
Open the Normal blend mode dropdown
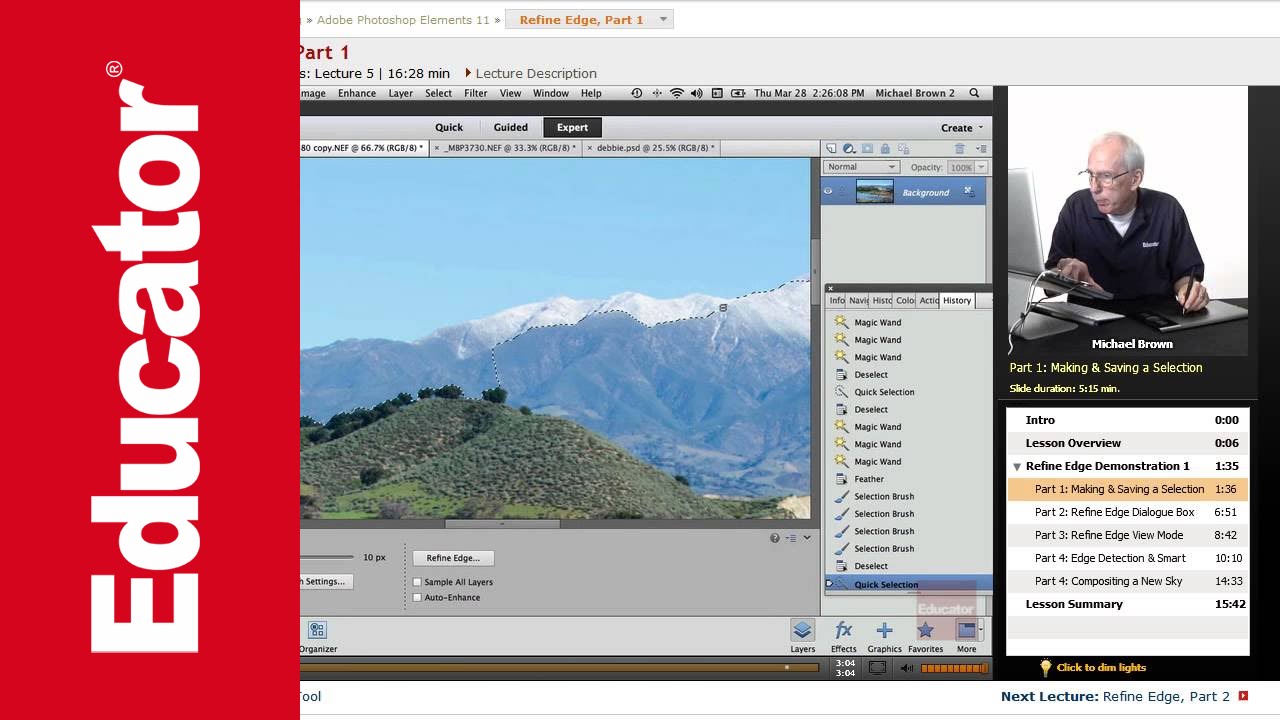coord(861,167)
